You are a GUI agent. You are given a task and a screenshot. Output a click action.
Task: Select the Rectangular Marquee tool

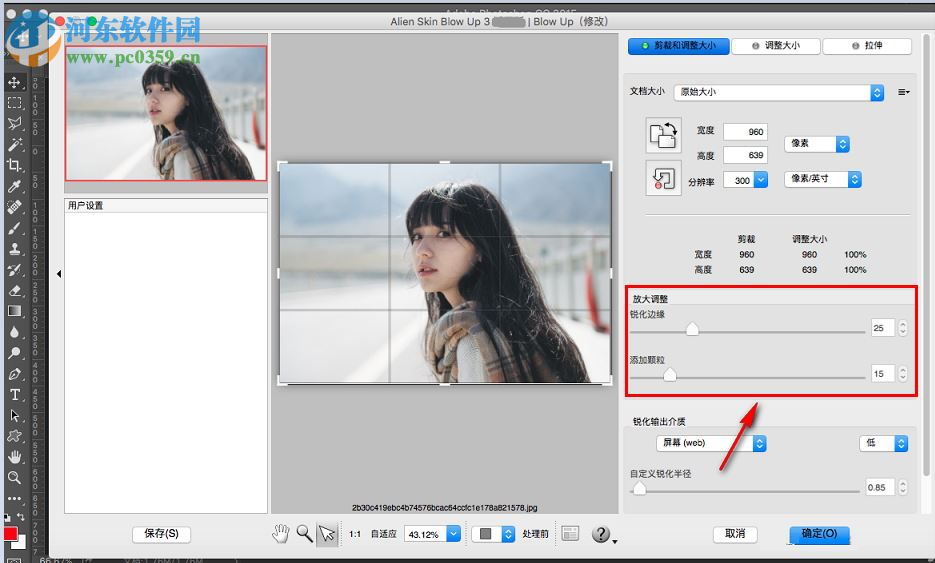[14, 103]
